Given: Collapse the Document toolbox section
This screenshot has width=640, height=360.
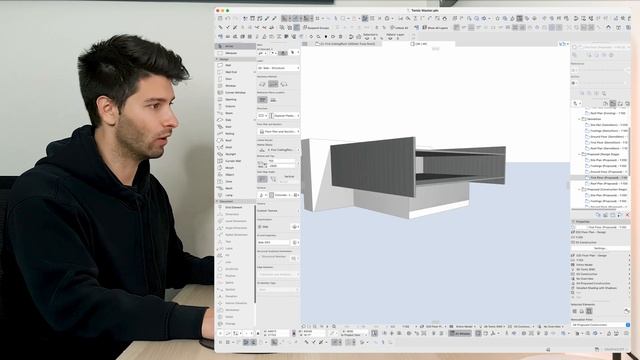Looking at the screenshot, I should coord(217,201).
